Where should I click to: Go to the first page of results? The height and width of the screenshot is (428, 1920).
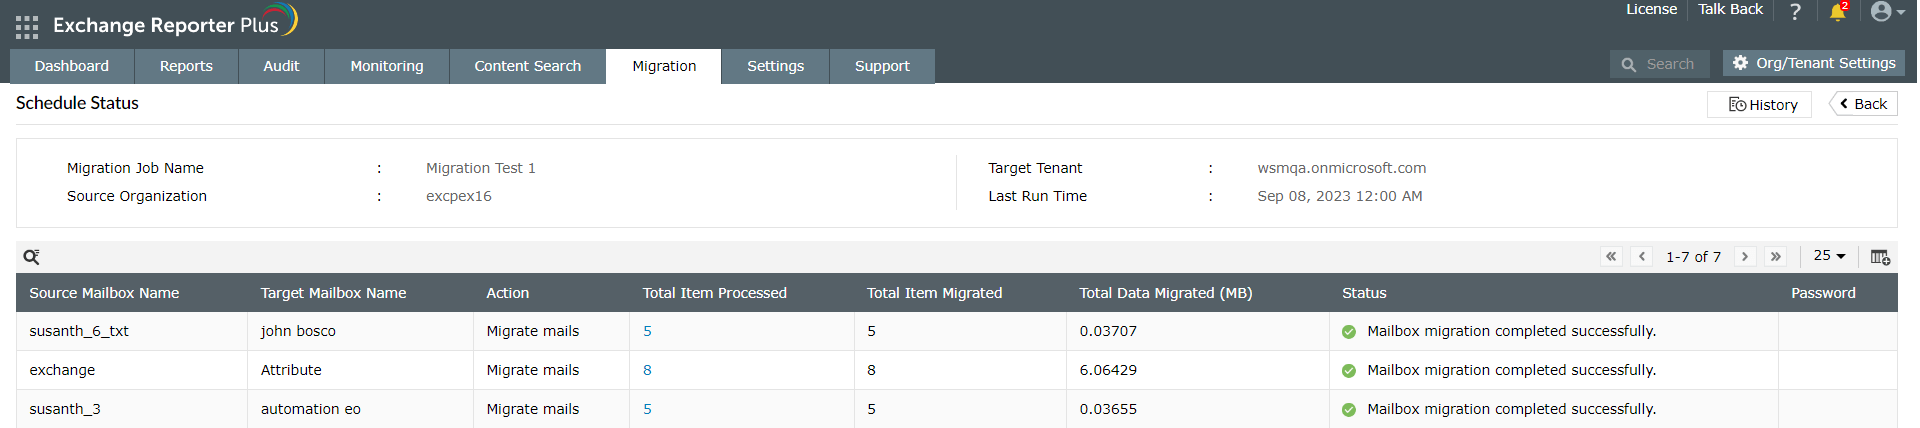click(x=1611, y=257)
